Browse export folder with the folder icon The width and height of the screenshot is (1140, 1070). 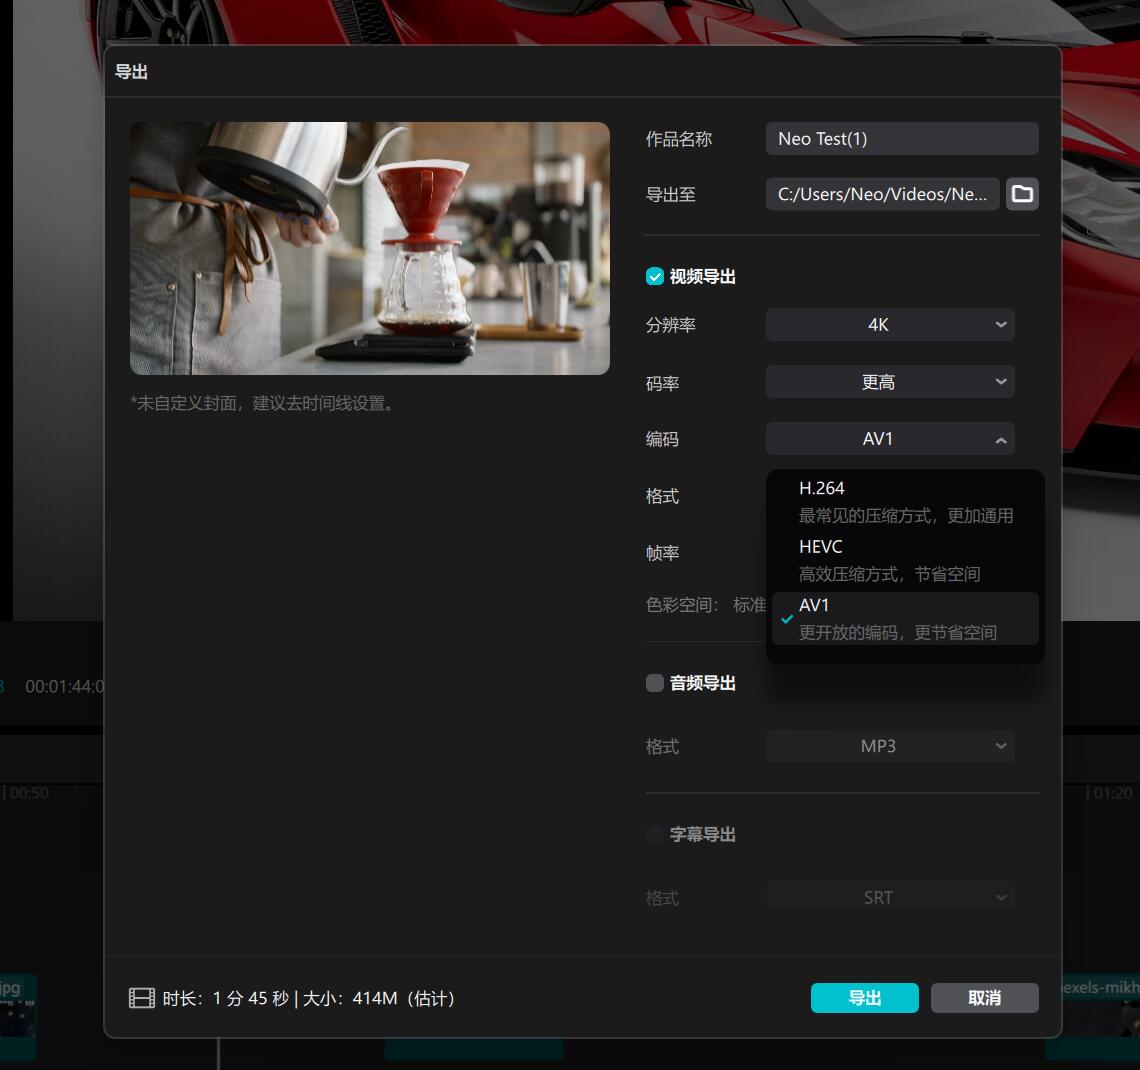pyautogui.click(x=1021, y=194)
